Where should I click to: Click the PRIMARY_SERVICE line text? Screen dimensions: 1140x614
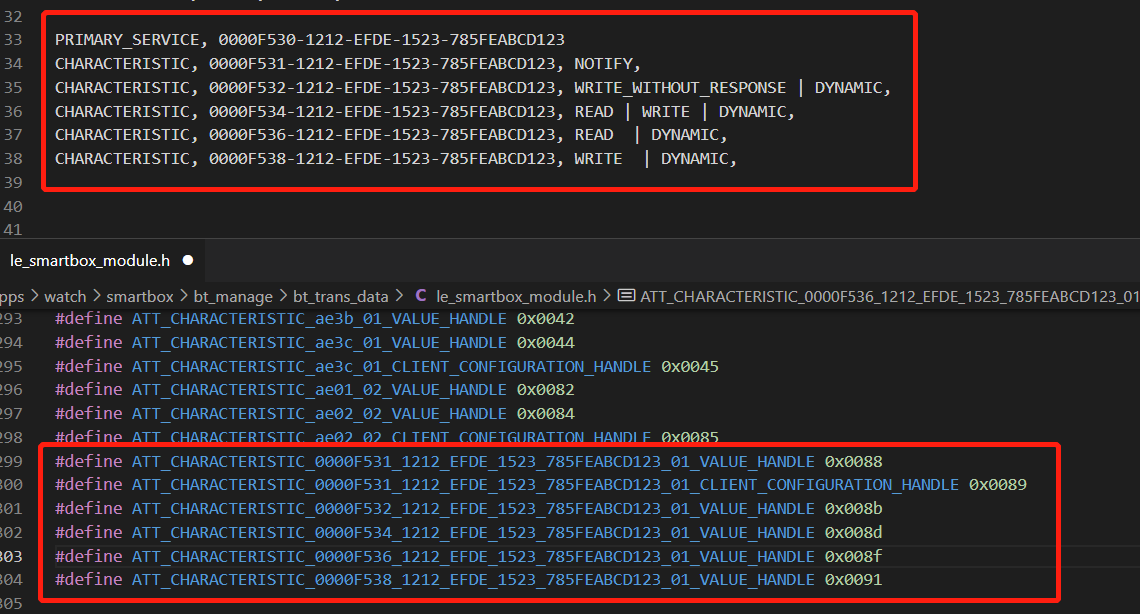click(x=310, y=39)
